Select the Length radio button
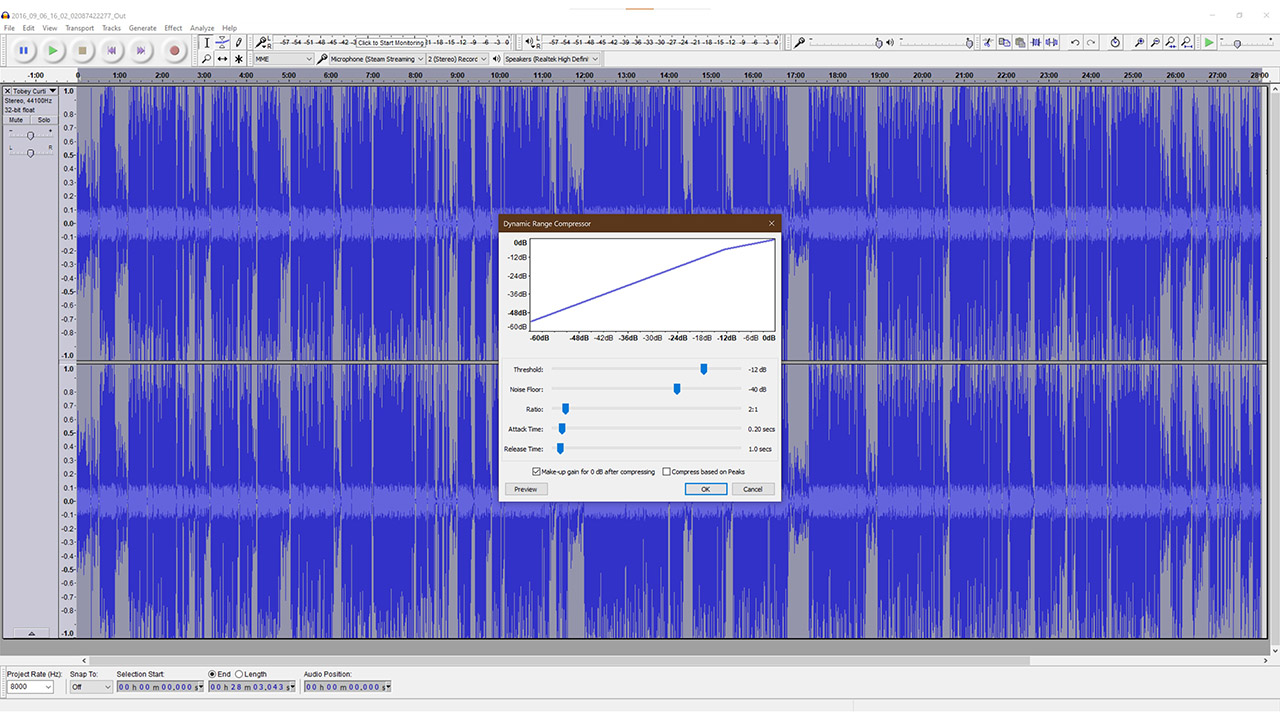This screenshot has width=1280, height=720. pos(239,674)
